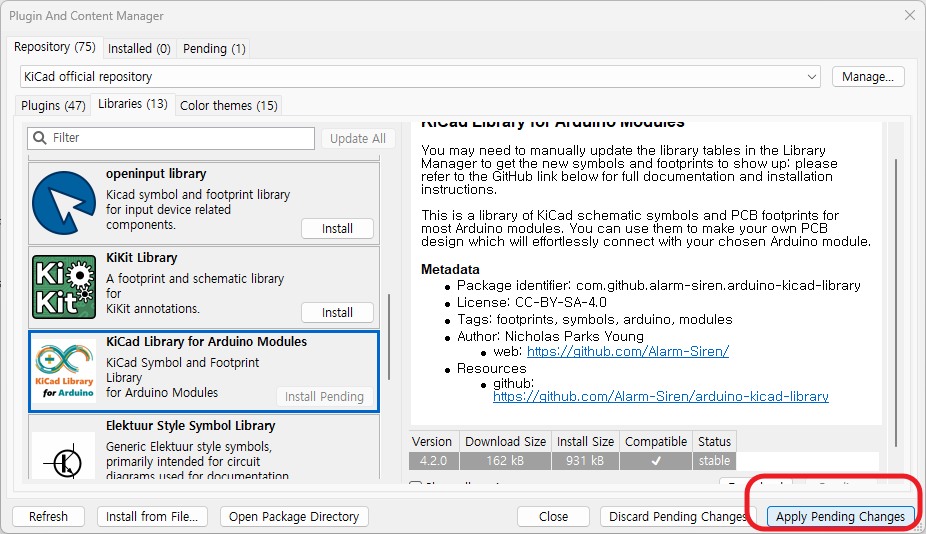Click the Install Size column header

[585, 441]
